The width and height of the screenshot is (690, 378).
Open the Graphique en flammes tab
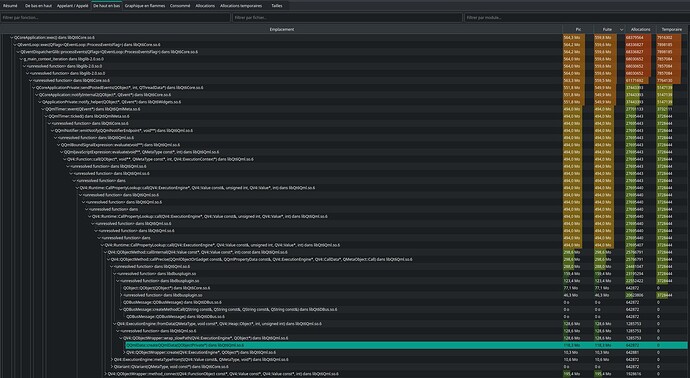pos(145,6)
